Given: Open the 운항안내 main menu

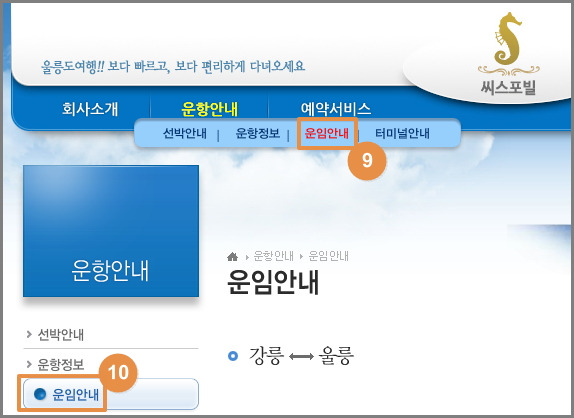Looking at the screenshot, I should coord(210,109).
